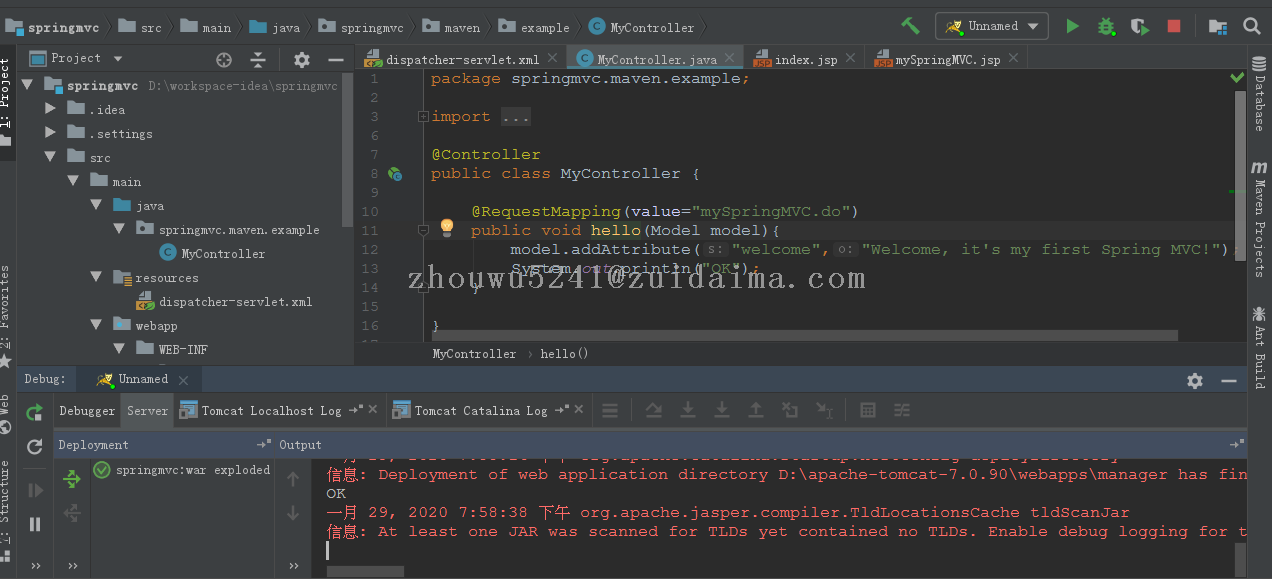Viewport: 1272px width, 579px height.
Task: Collapse the resources folder
Action: pos(96,277)
